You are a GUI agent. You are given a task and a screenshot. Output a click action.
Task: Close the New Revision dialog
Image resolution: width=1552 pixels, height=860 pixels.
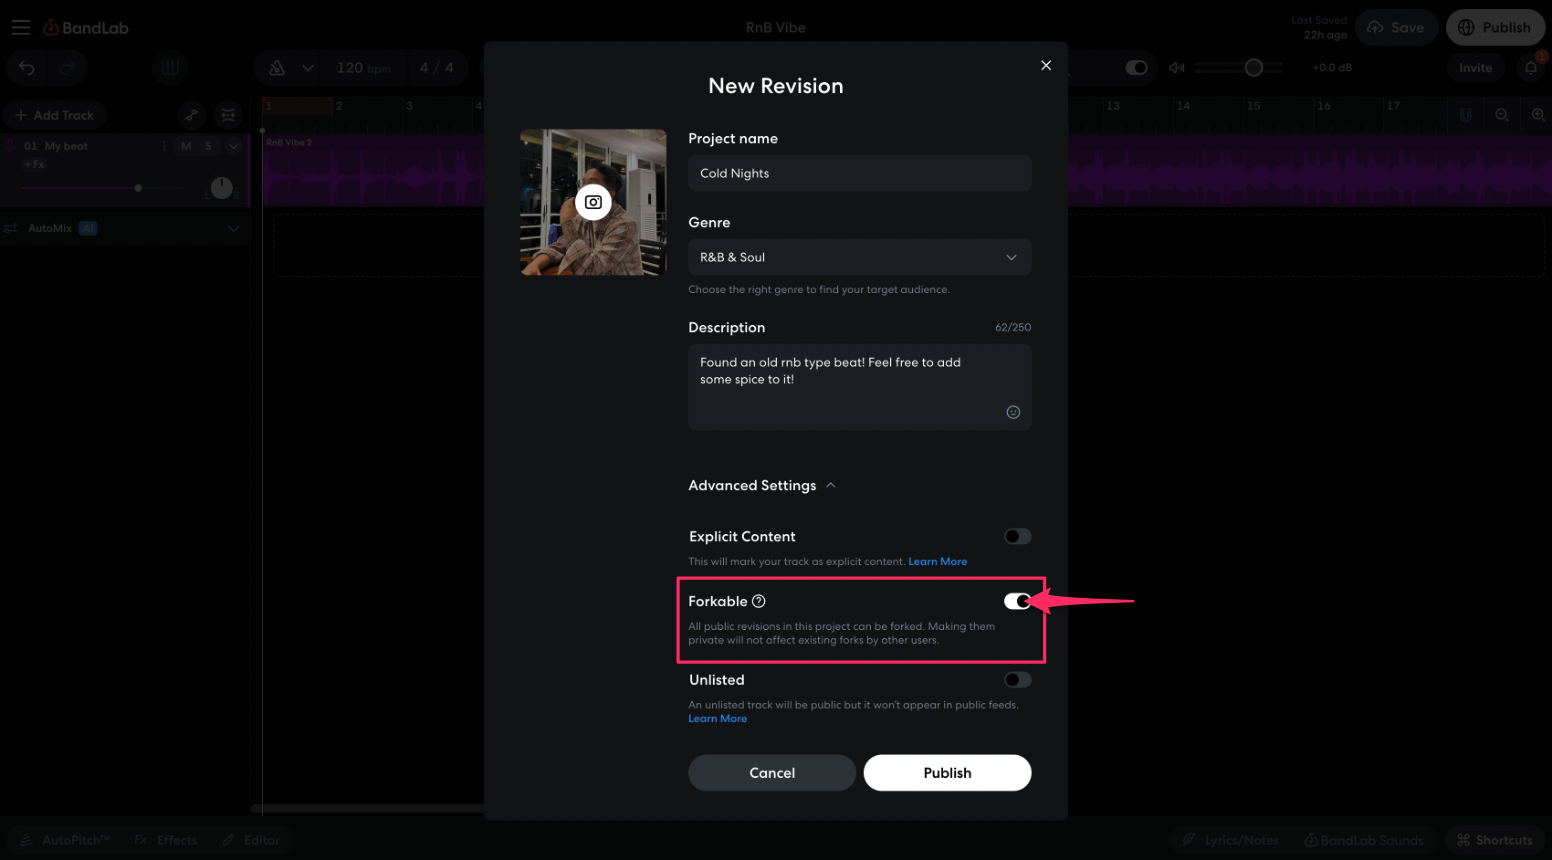click(1046, 65)
